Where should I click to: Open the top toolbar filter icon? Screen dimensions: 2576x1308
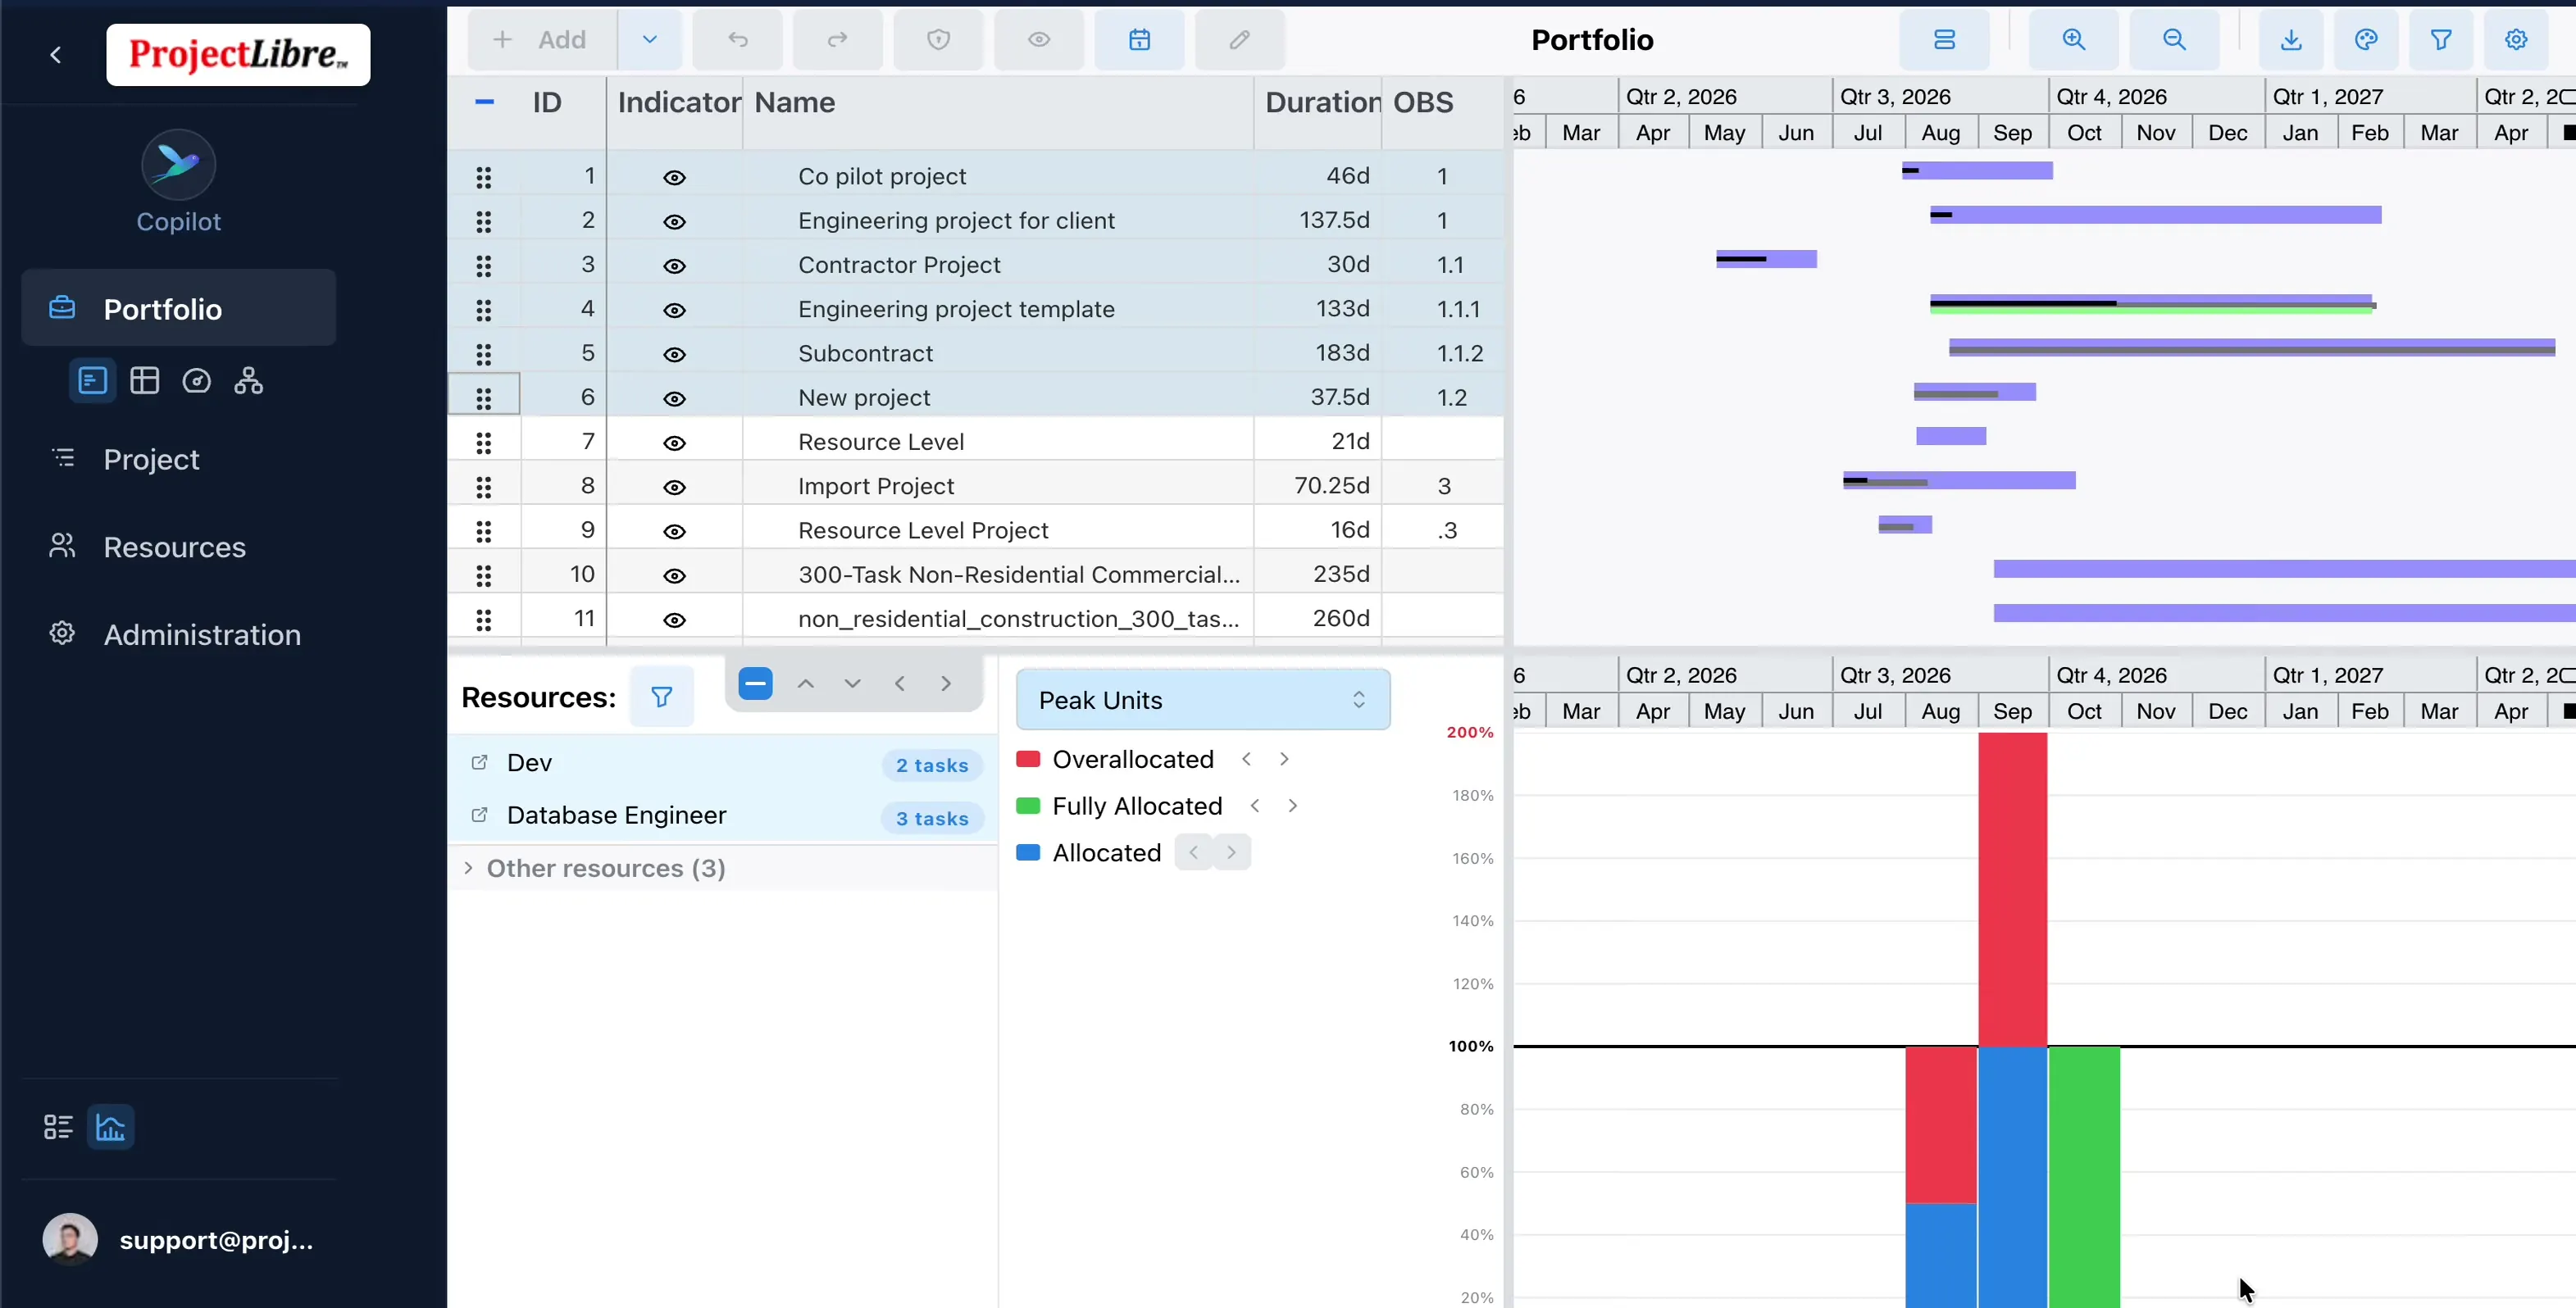click(2441, 40)
